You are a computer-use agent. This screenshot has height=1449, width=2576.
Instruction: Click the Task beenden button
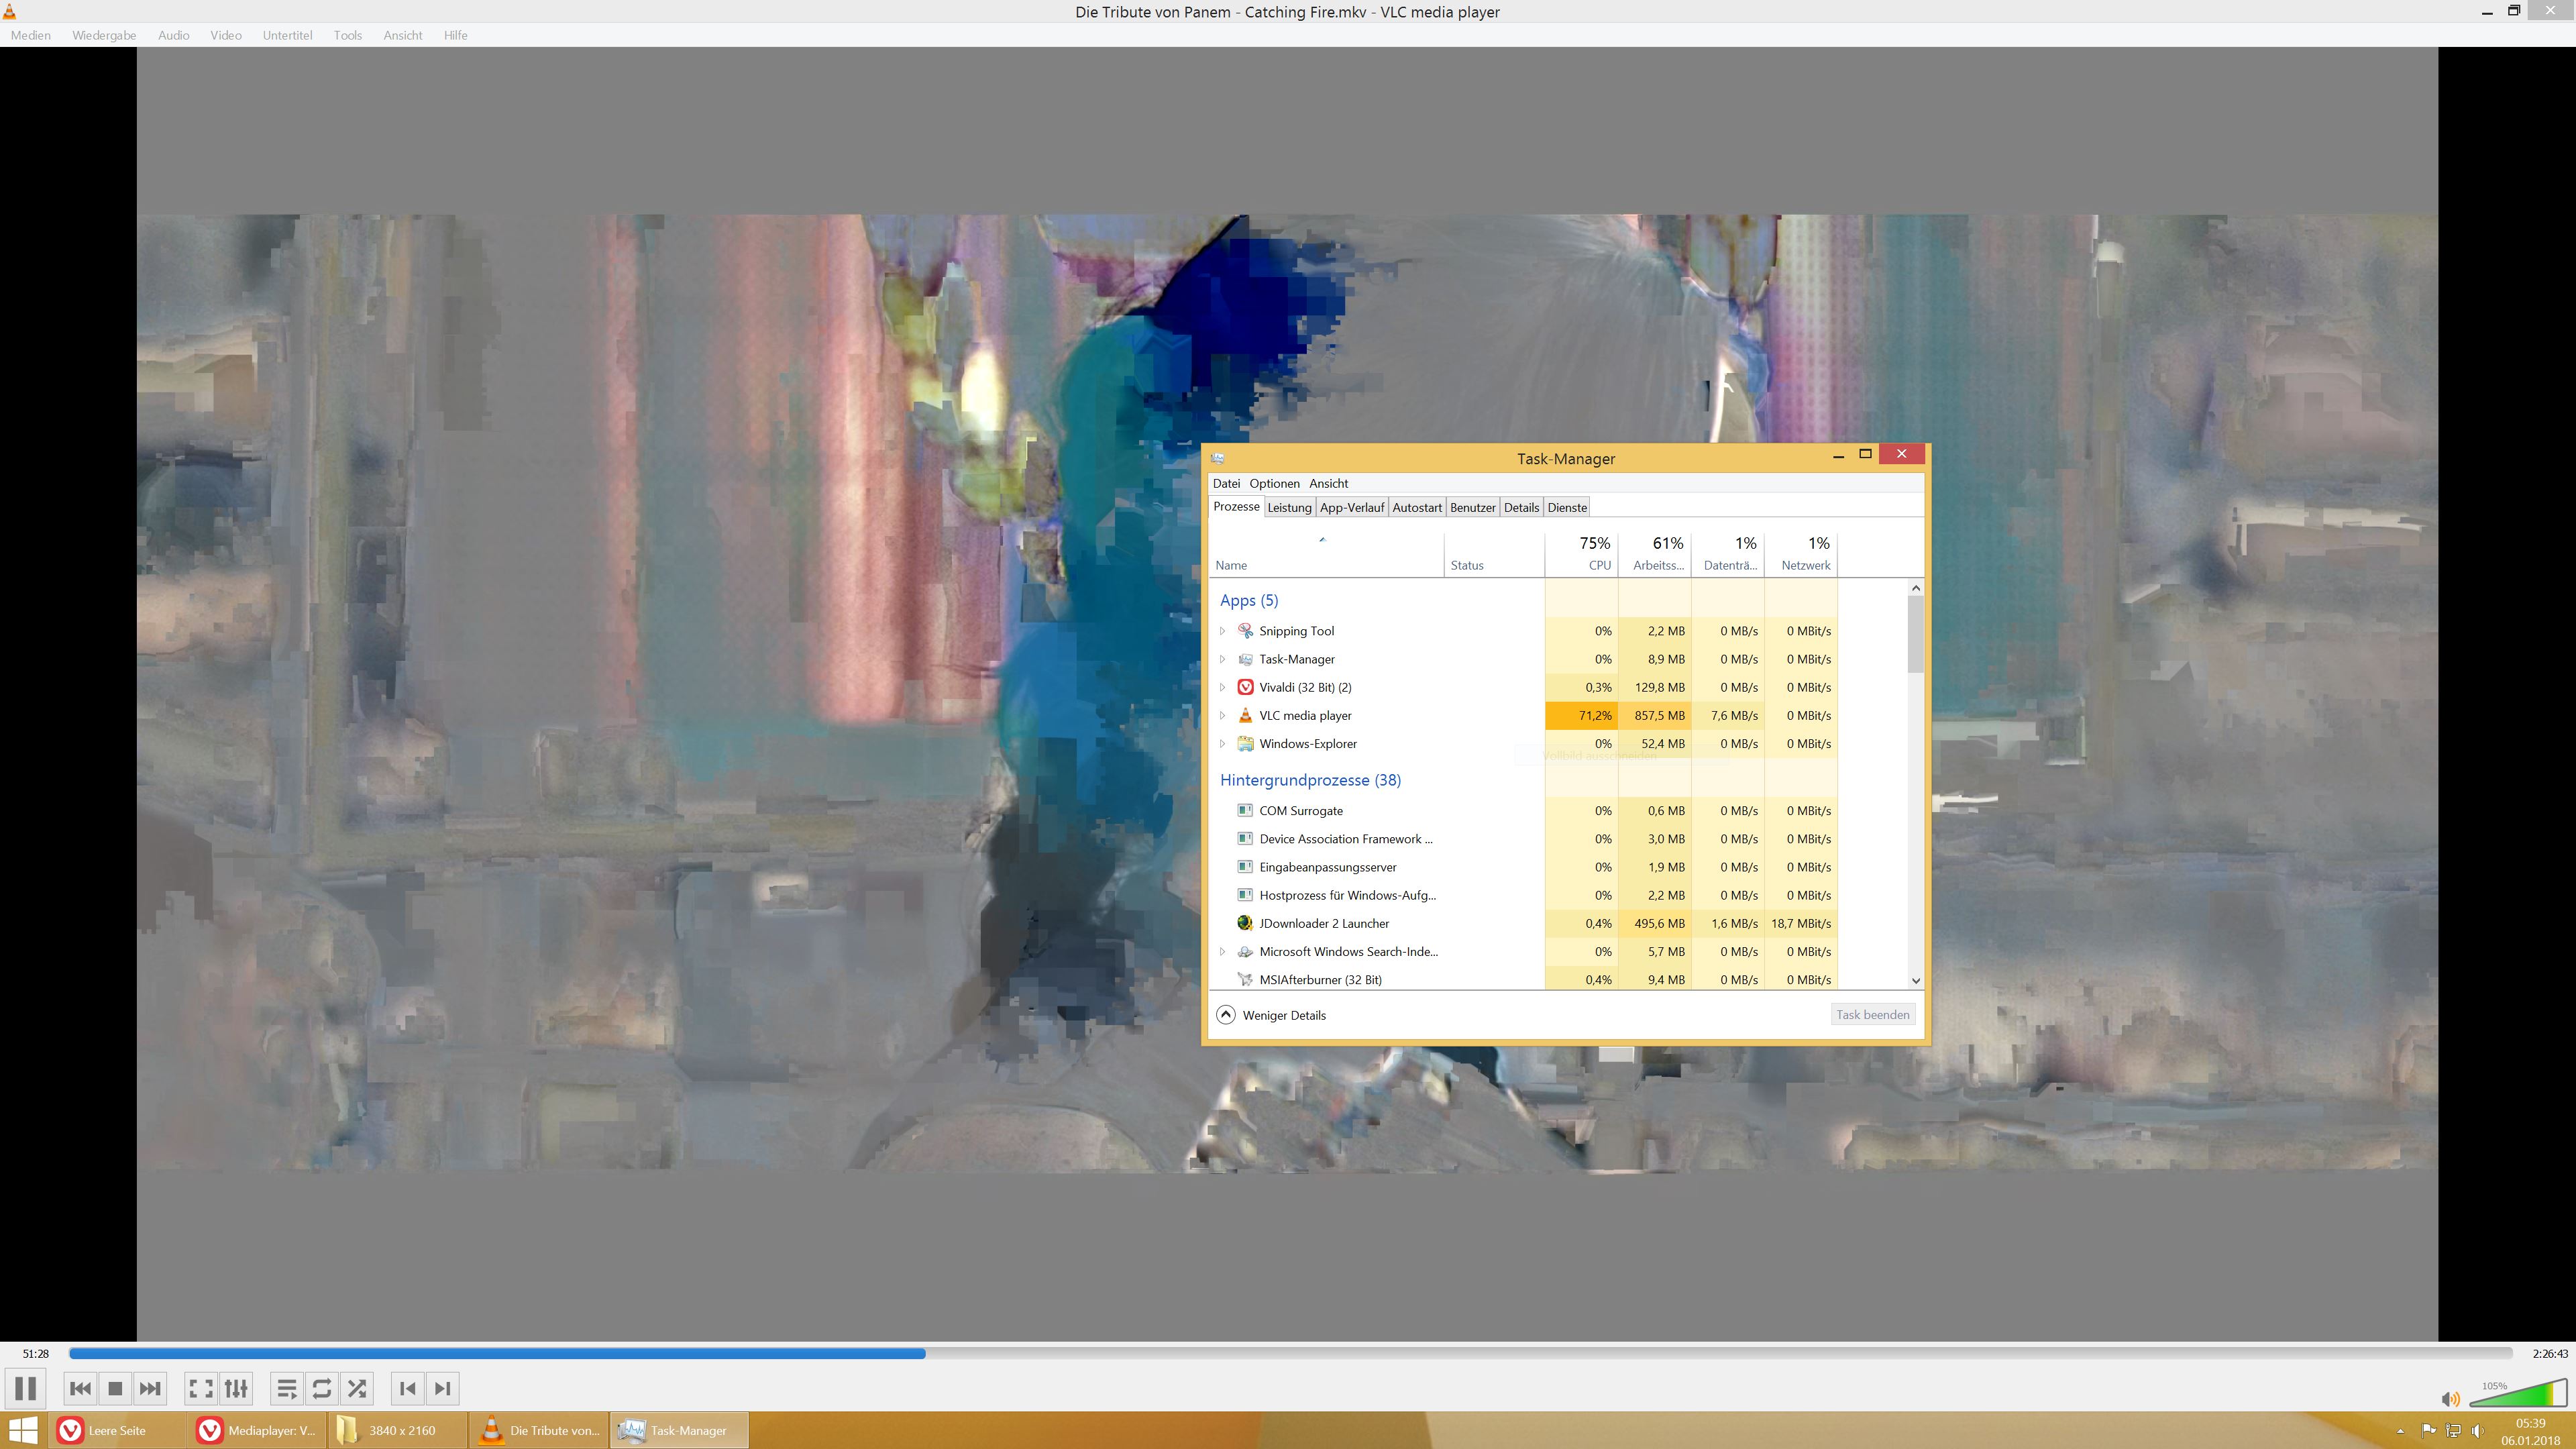pos(1872,1015)
